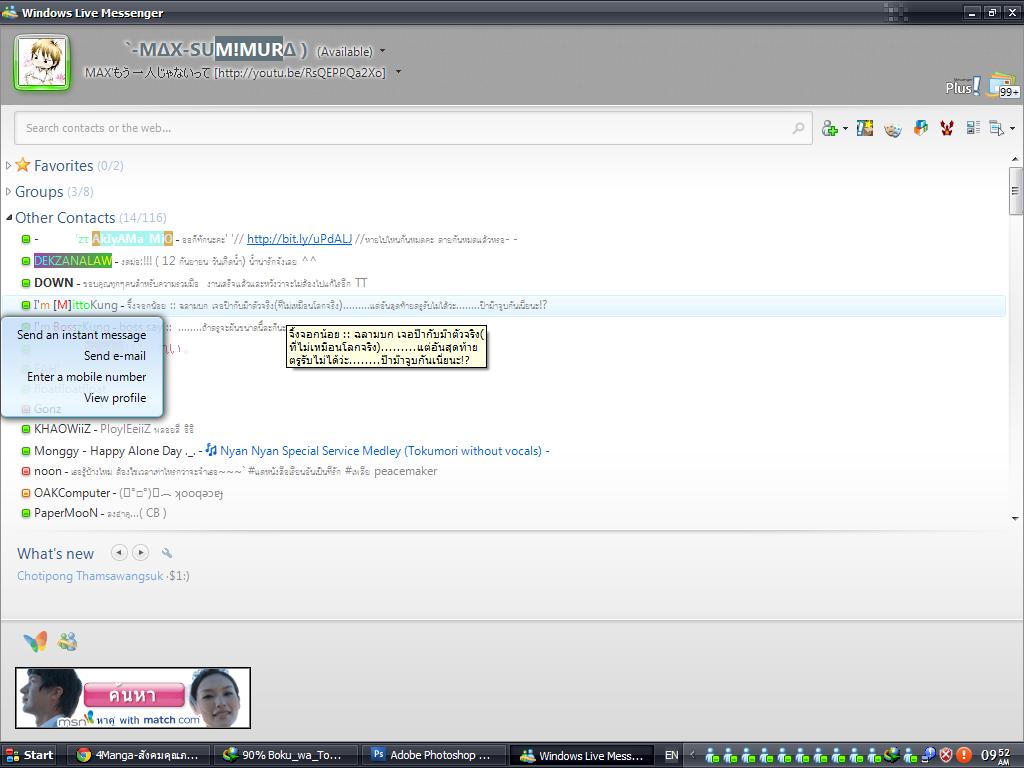1024x768 pixels.
Task: Open the status dropdown next to (Available)
Action: [x=383, y=51]
